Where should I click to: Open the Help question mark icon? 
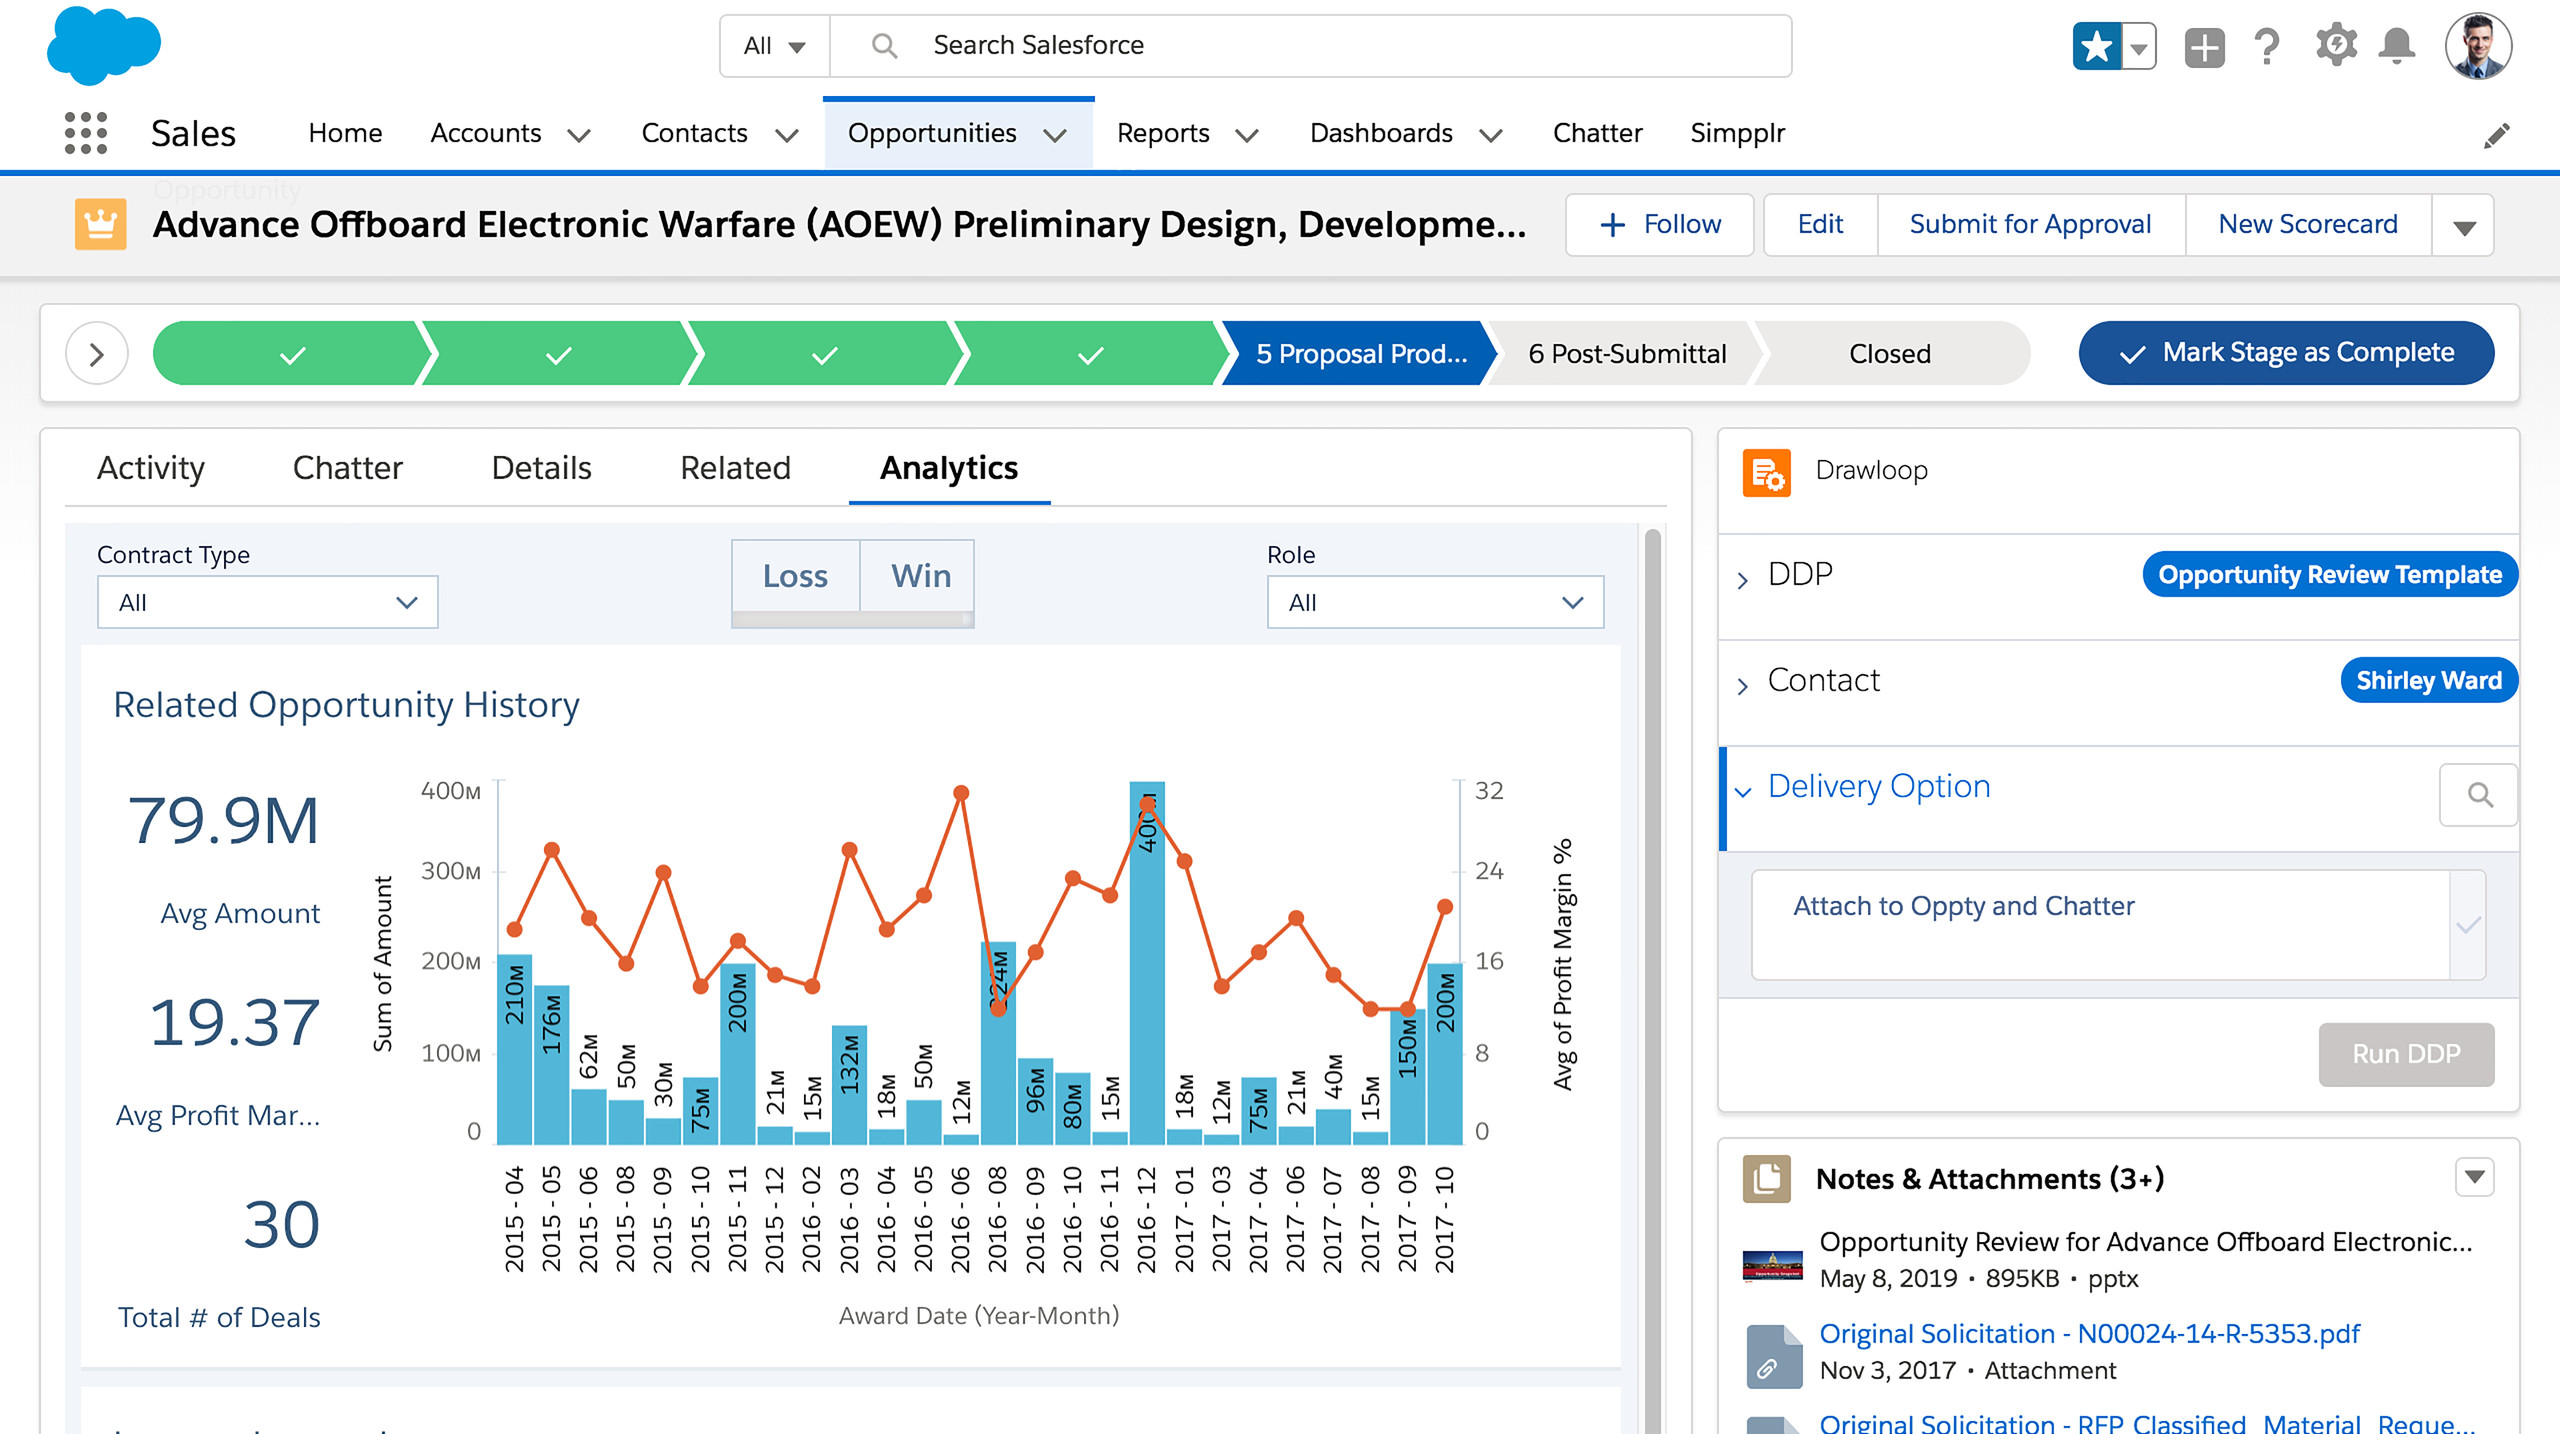(x=2266, y=47)
